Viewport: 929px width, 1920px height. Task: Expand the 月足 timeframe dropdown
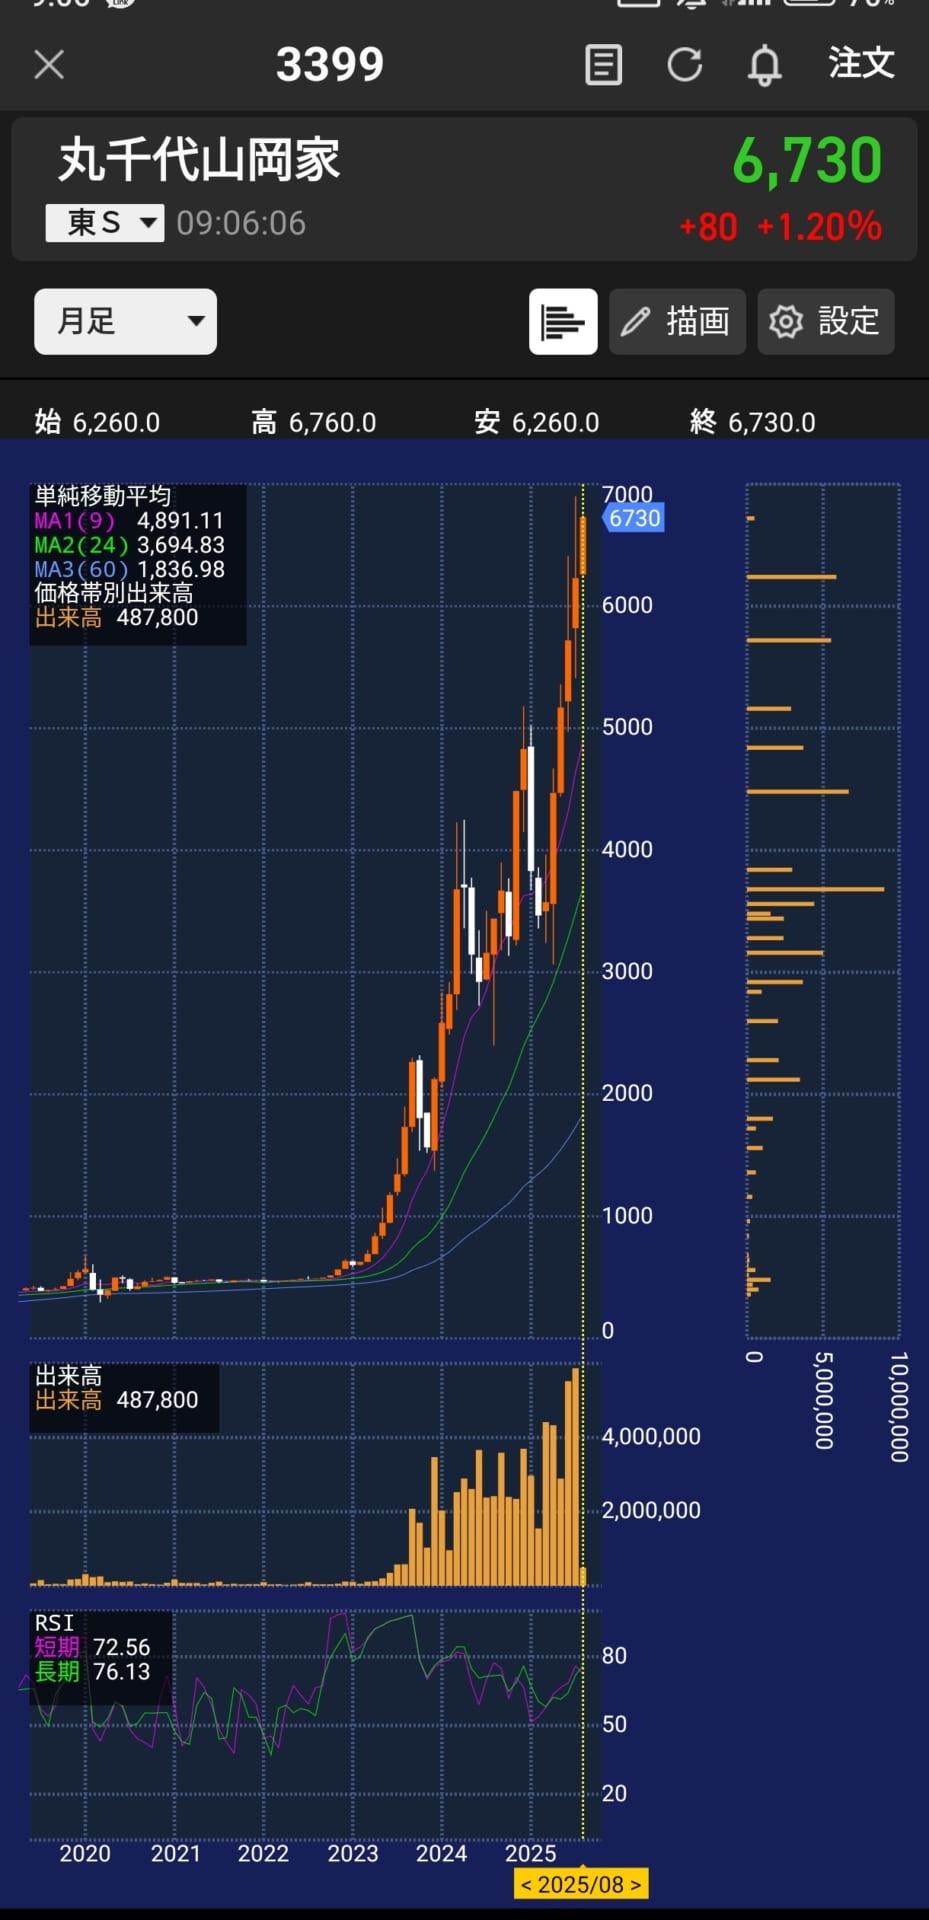coord(125,322)
